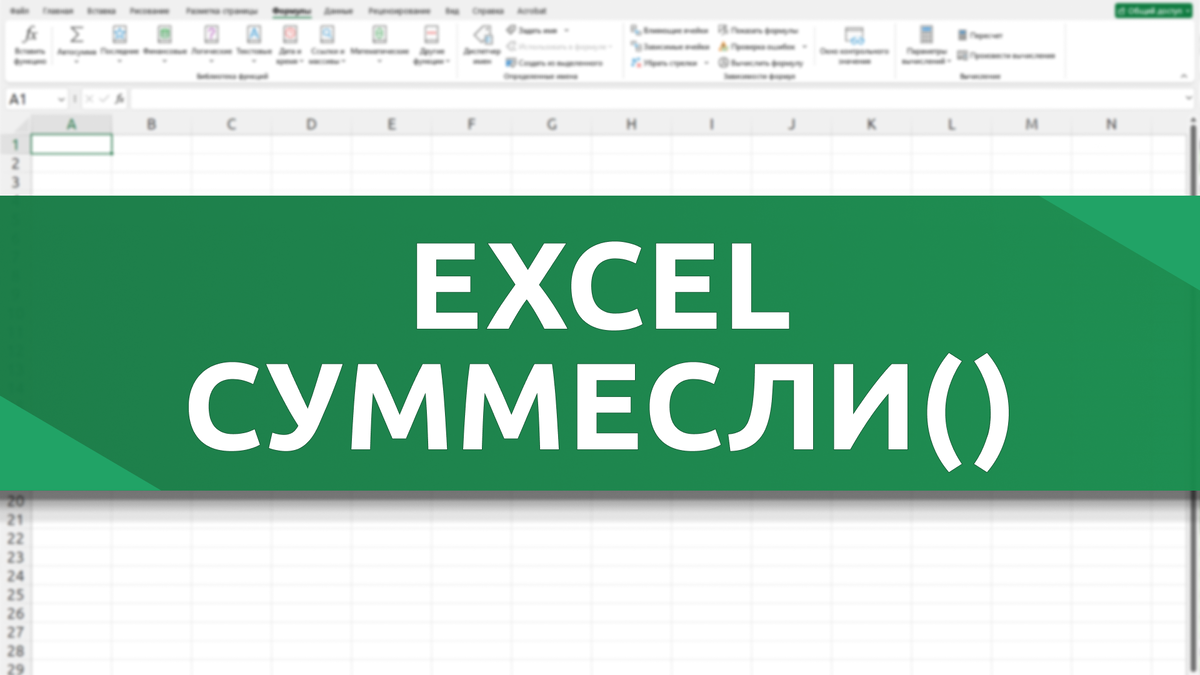Open the Financial functions icon

(x=164, y=34)
